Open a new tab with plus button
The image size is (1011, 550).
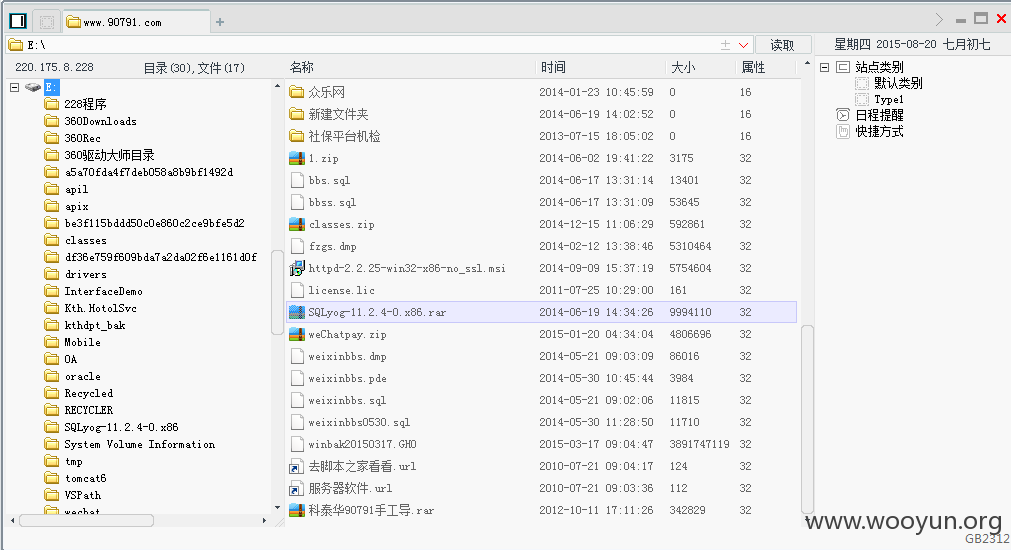pos(220,22)
